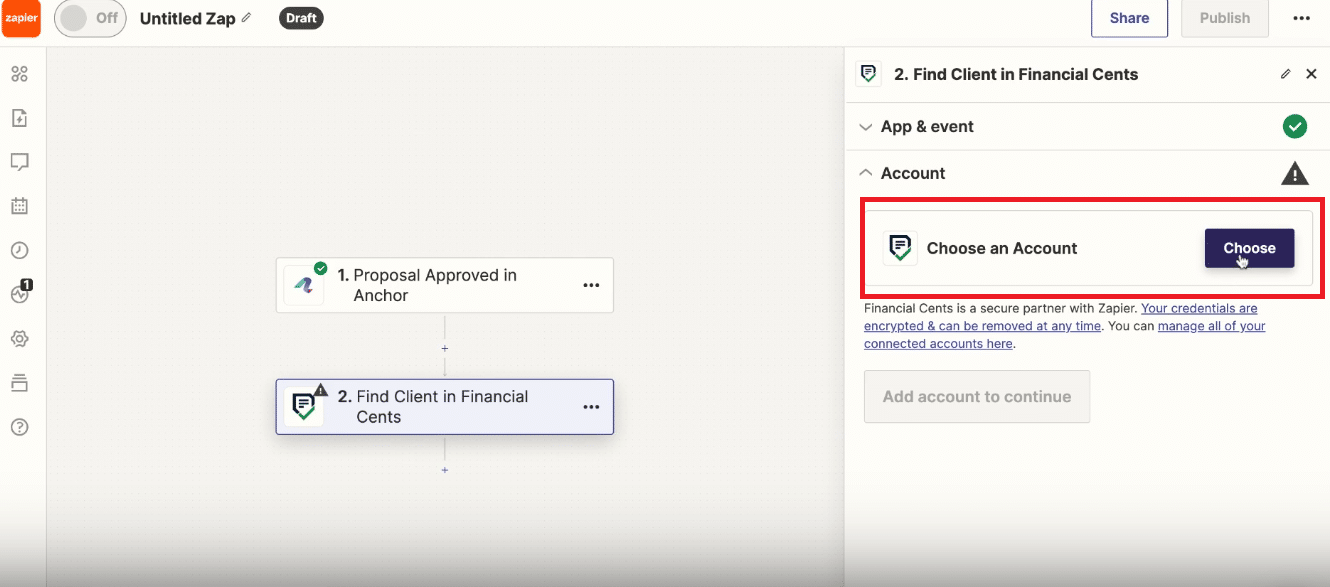The height and width of the screenshot is (587, 1330).
Task: Open the history clock icon in sidebar
Action: [19, 250]
